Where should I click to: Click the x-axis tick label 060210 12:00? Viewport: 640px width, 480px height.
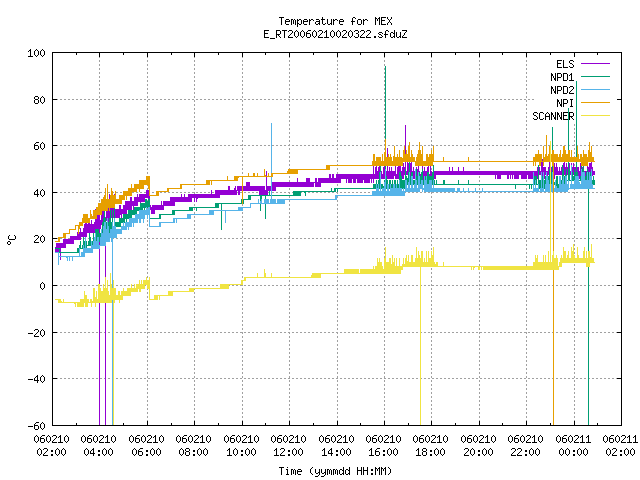(x=289, y=446)
